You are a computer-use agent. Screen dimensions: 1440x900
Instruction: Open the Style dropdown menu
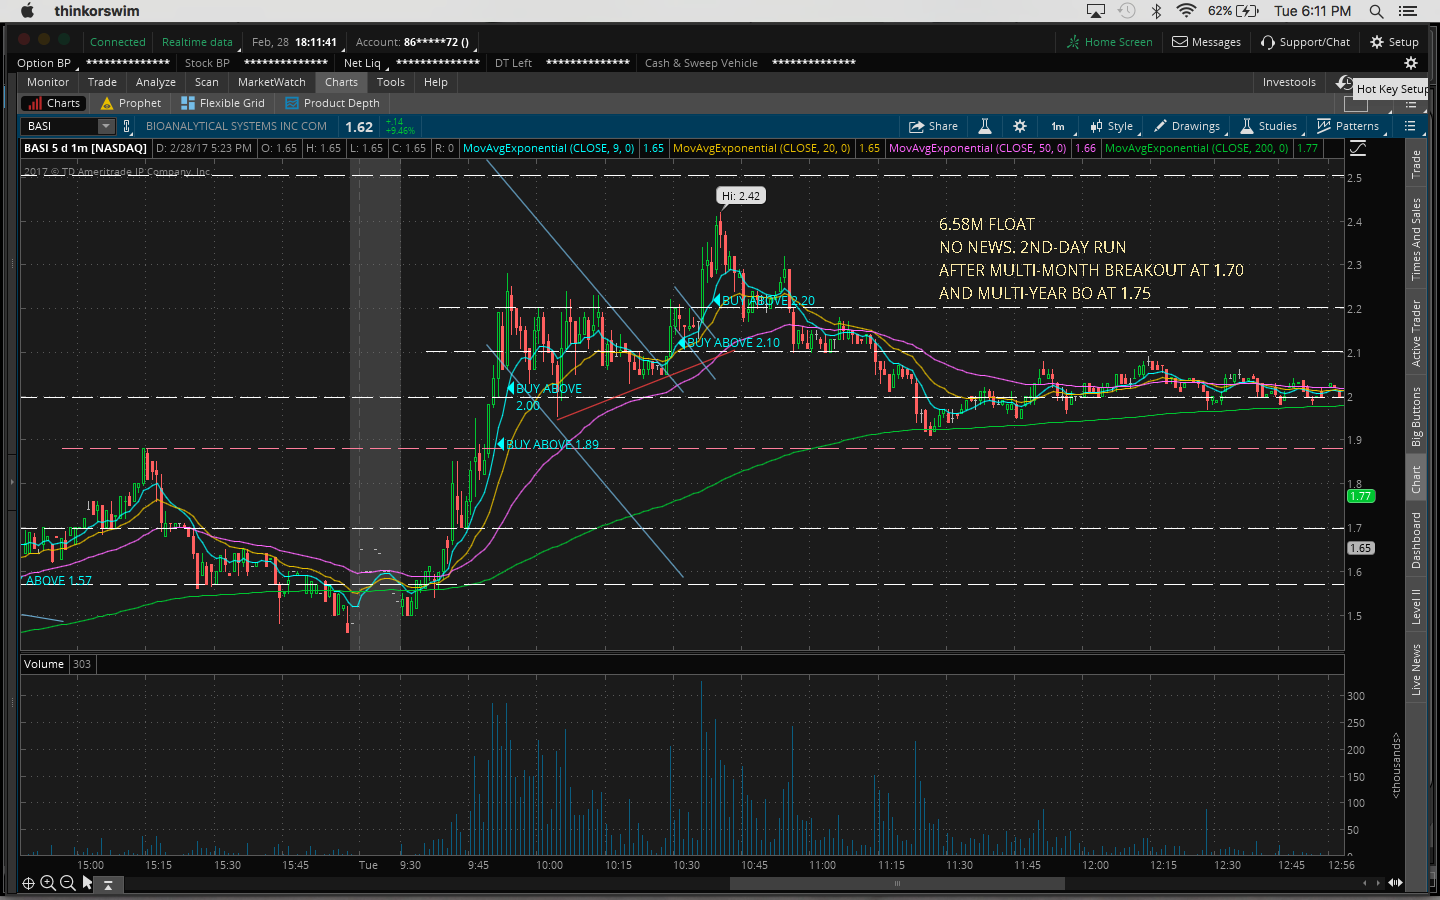(x=1112, y=126)
